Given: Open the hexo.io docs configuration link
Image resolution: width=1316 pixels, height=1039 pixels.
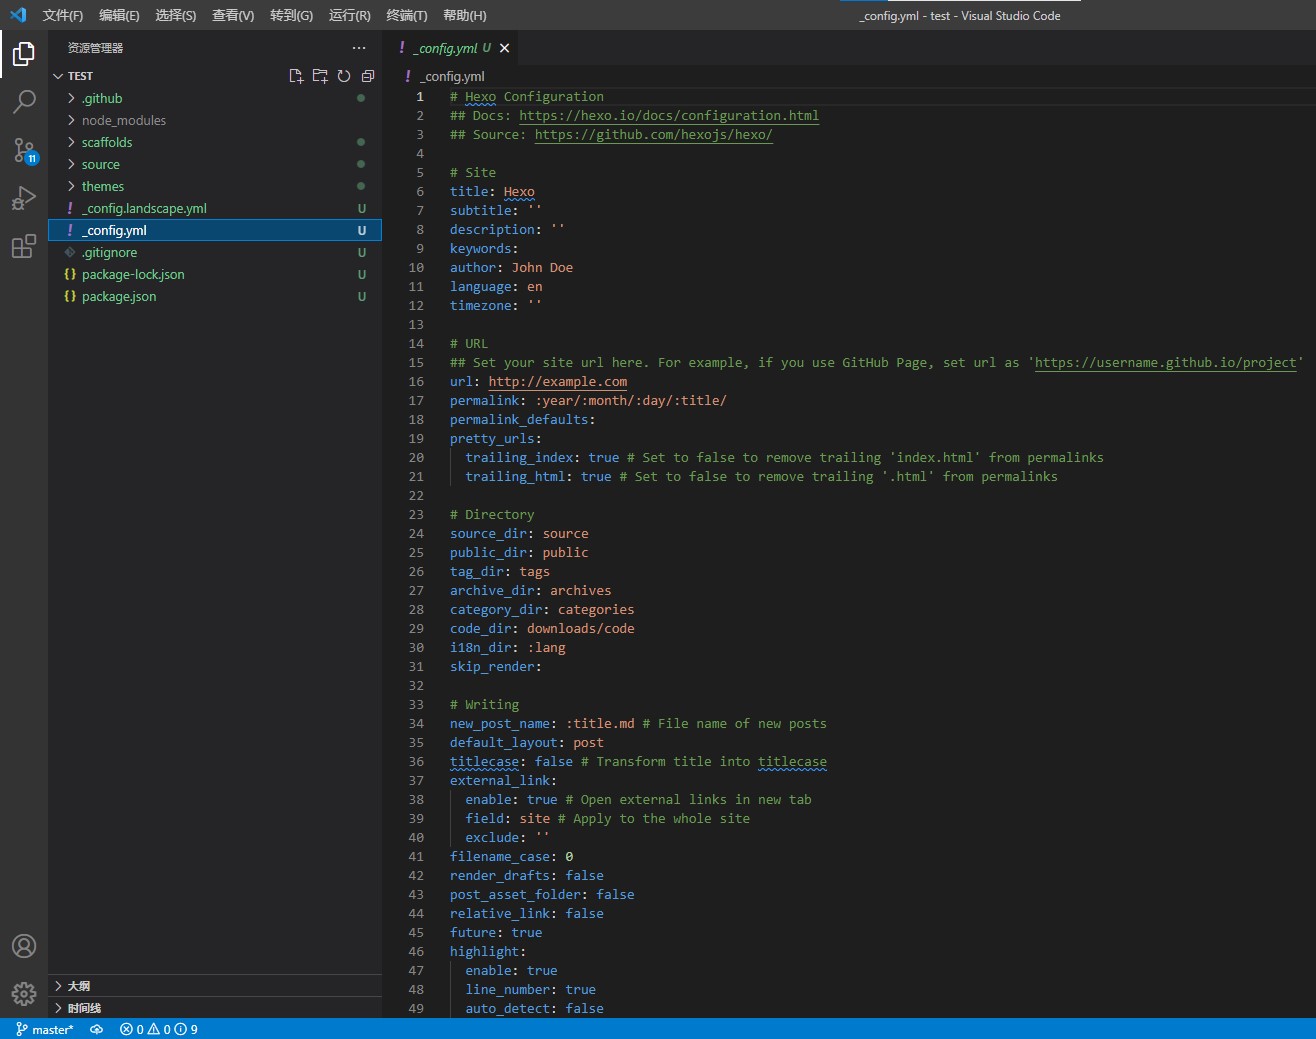Looking at the screenshot, I should [x=668, y=116].
